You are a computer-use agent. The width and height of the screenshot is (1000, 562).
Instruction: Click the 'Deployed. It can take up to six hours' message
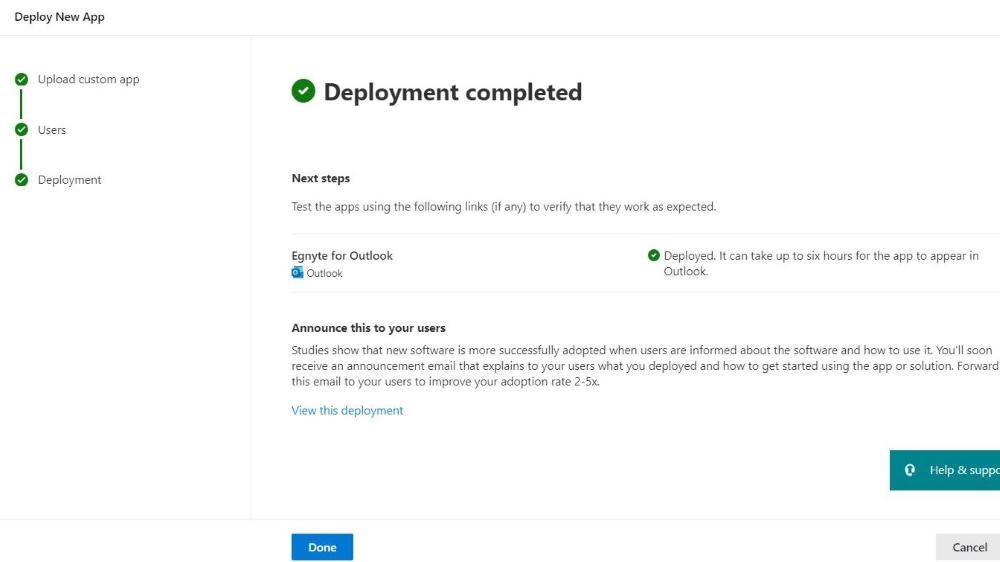821,263
